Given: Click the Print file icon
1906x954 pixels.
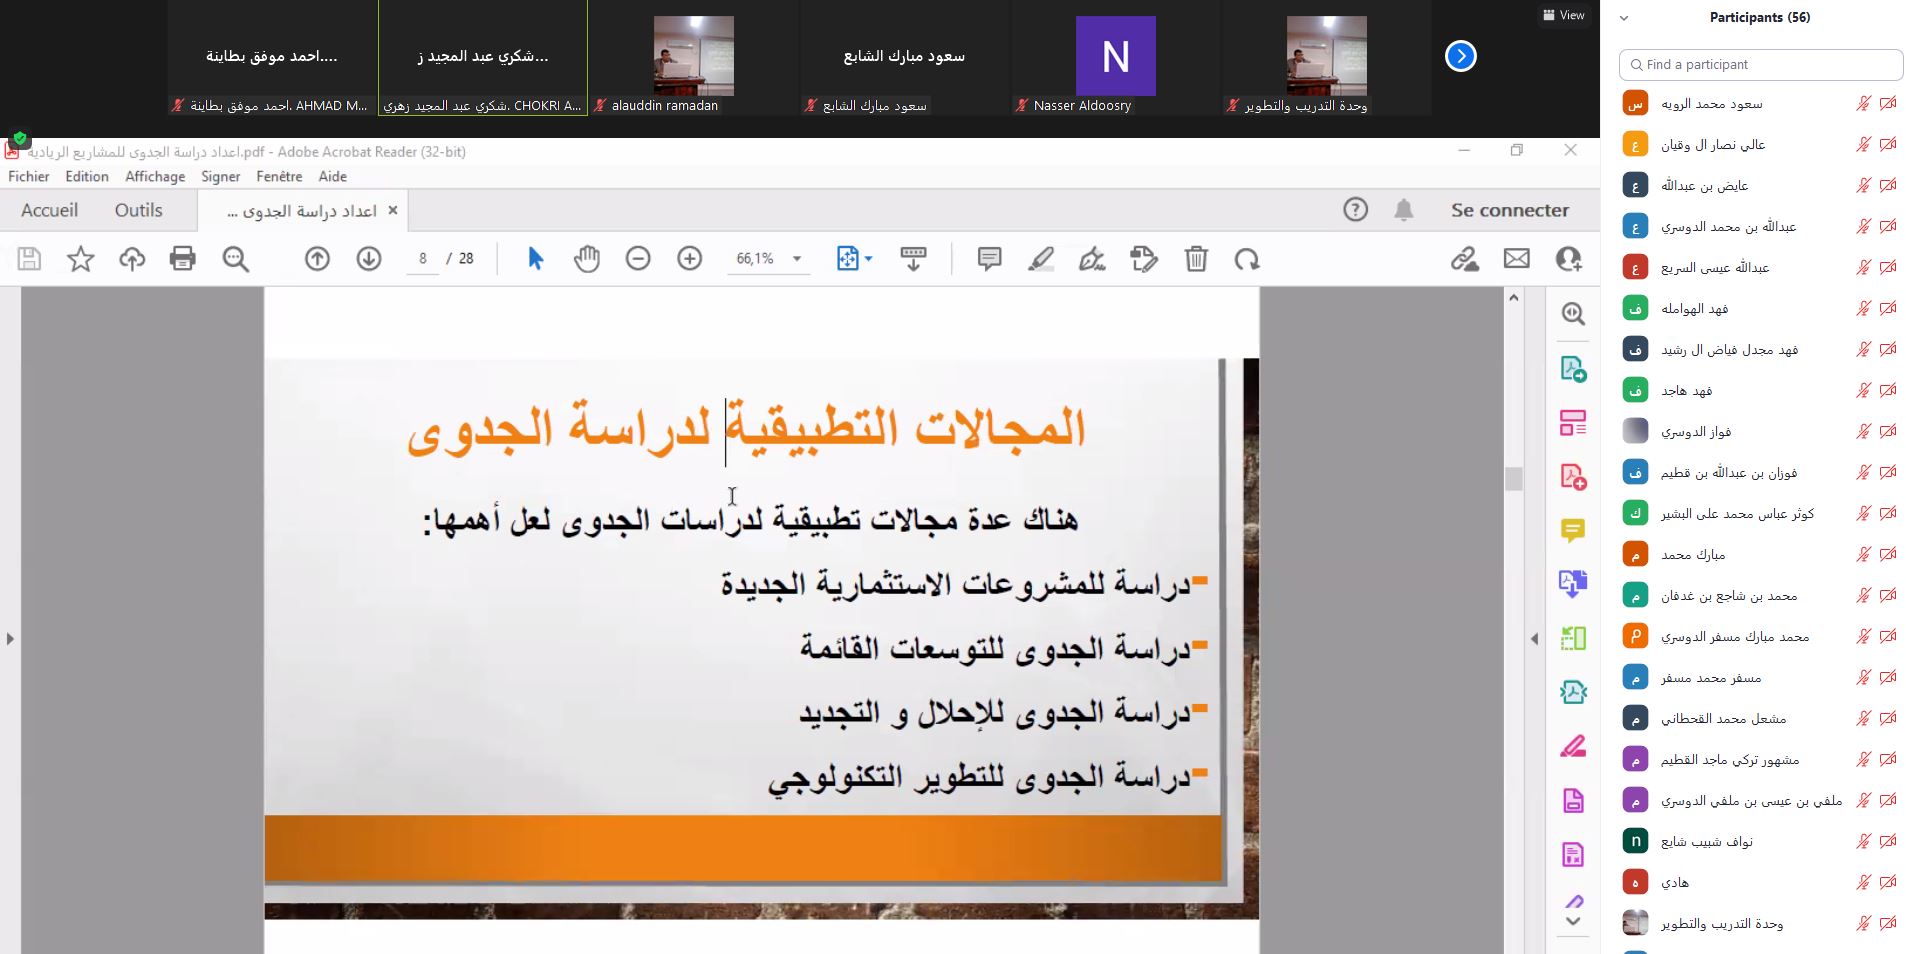Looking at the screenshot, I should coord(182,259).
